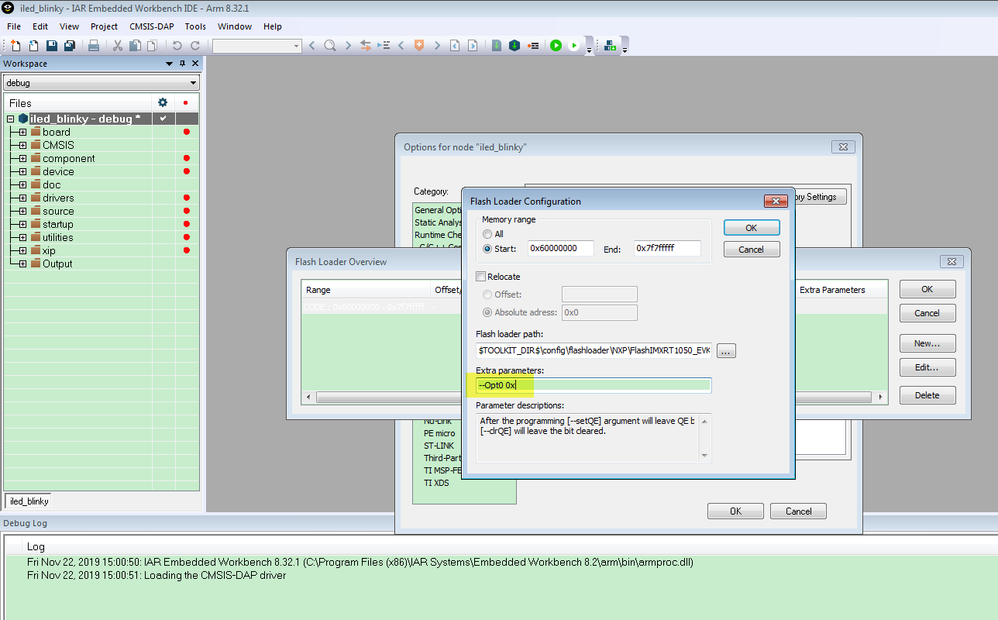Click the Find magnifier icon in toolbar
Viewport: 998px width, 620px height.
pos(330,45)
